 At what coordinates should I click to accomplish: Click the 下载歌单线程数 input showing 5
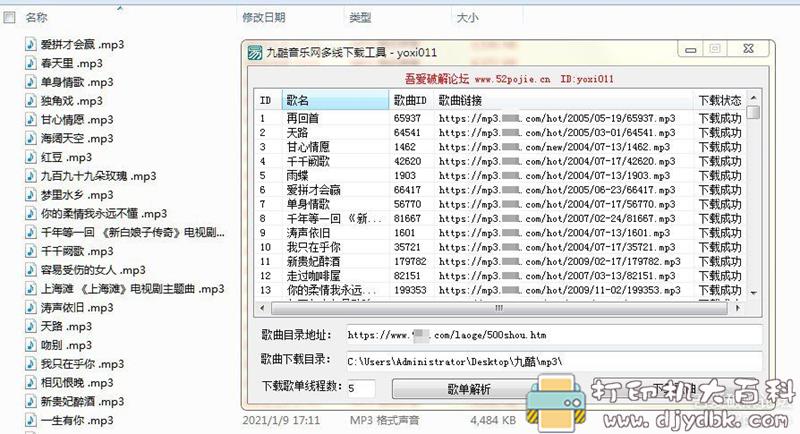point(361,389)
